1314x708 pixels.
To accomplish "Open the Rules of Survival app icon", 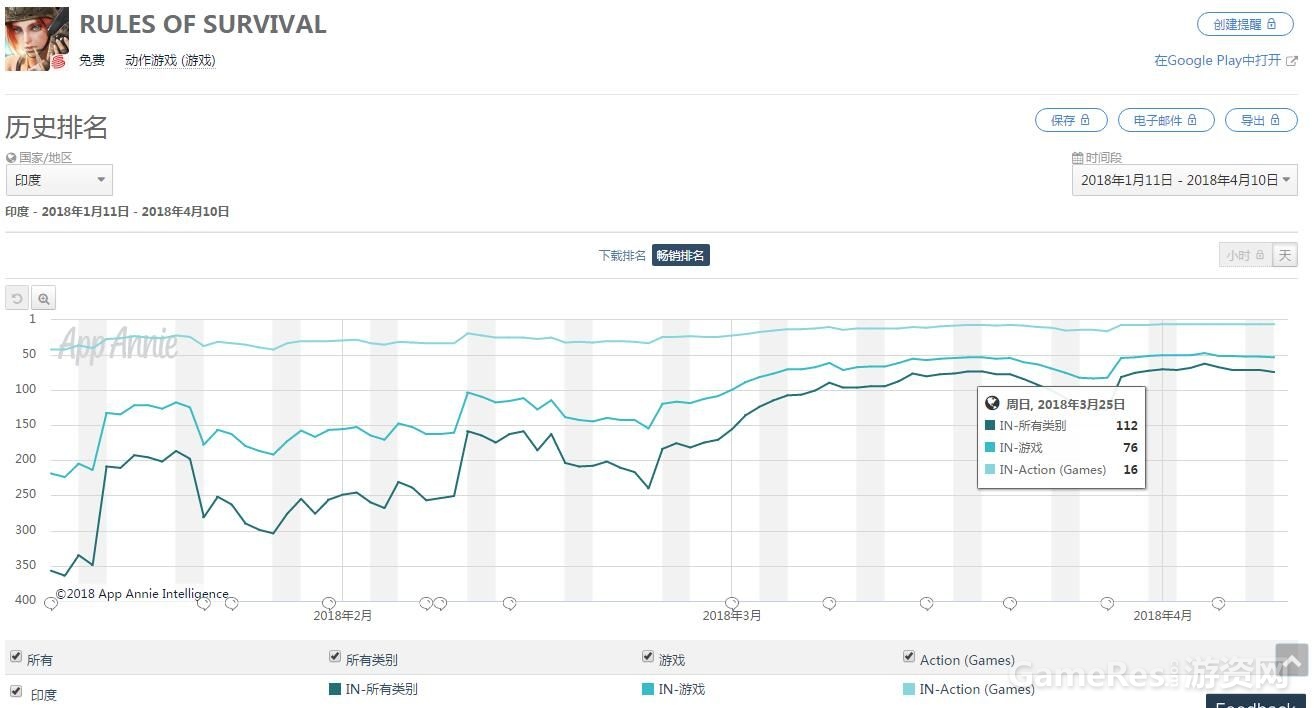I will click(37, 39).
